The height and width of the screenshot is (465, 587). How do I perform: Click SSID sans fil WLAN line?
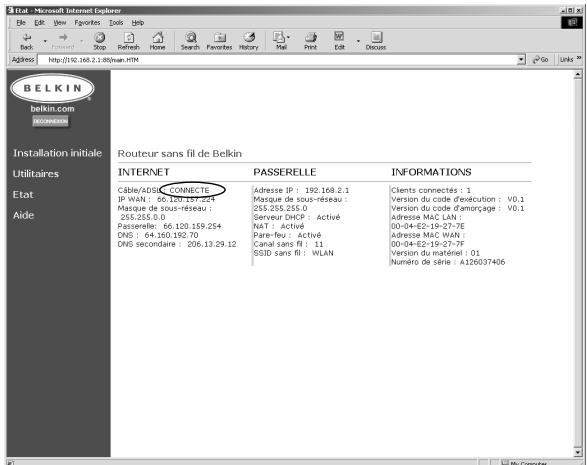click(293, 253)
